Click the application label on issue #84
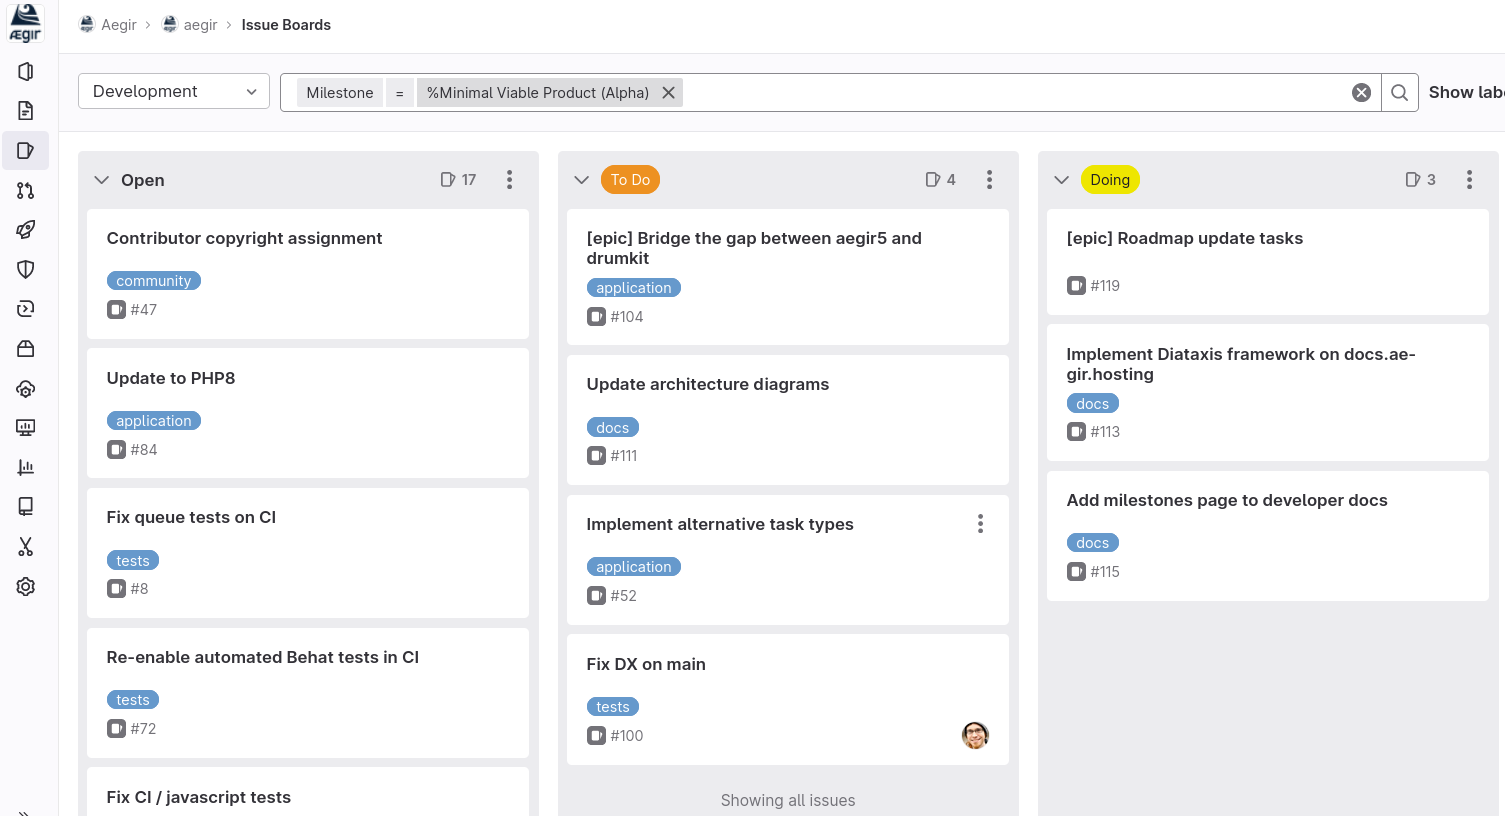Viewport: 1505px width, 816px height. pyautogui.click(x=154, y=421)
